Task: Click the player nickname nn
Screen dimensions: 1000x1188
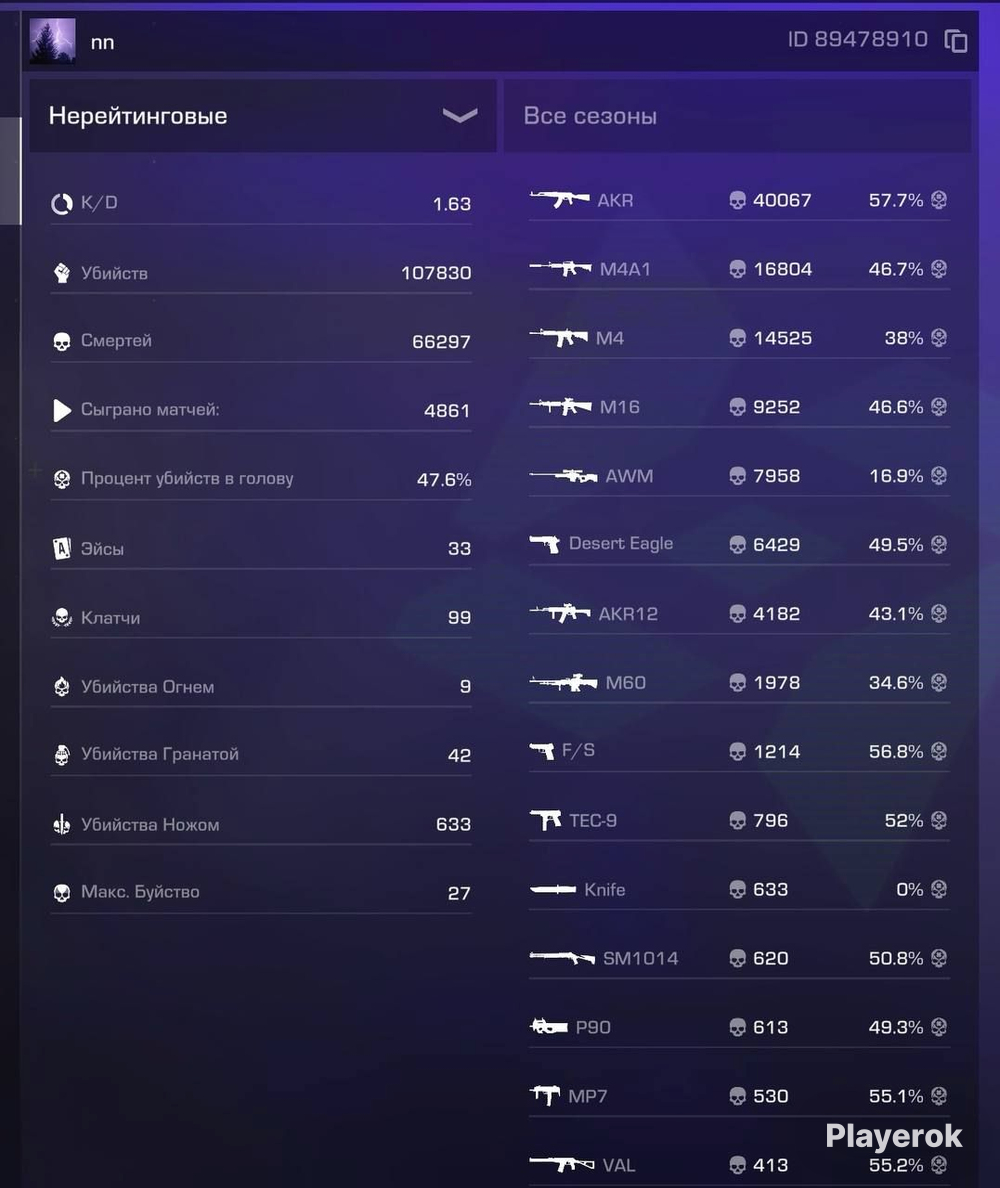Action: pyautogui.click(x=102, y=43)
